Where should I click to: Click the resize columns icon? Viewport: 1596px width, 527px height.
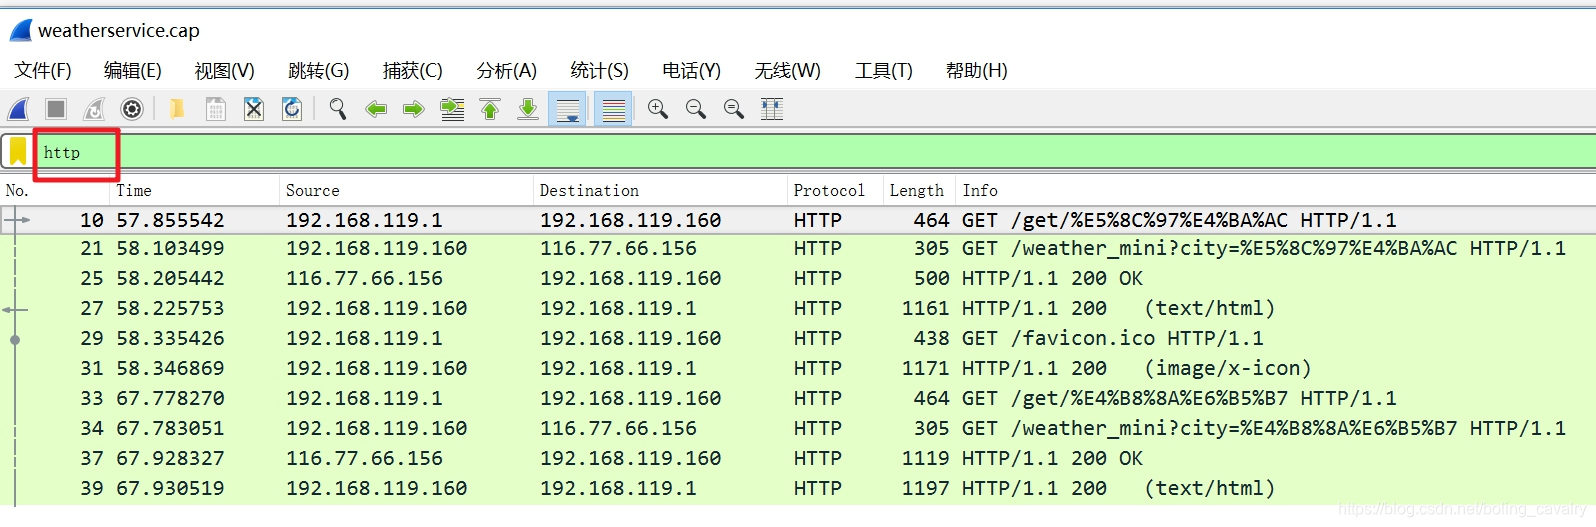coord(771,109)
